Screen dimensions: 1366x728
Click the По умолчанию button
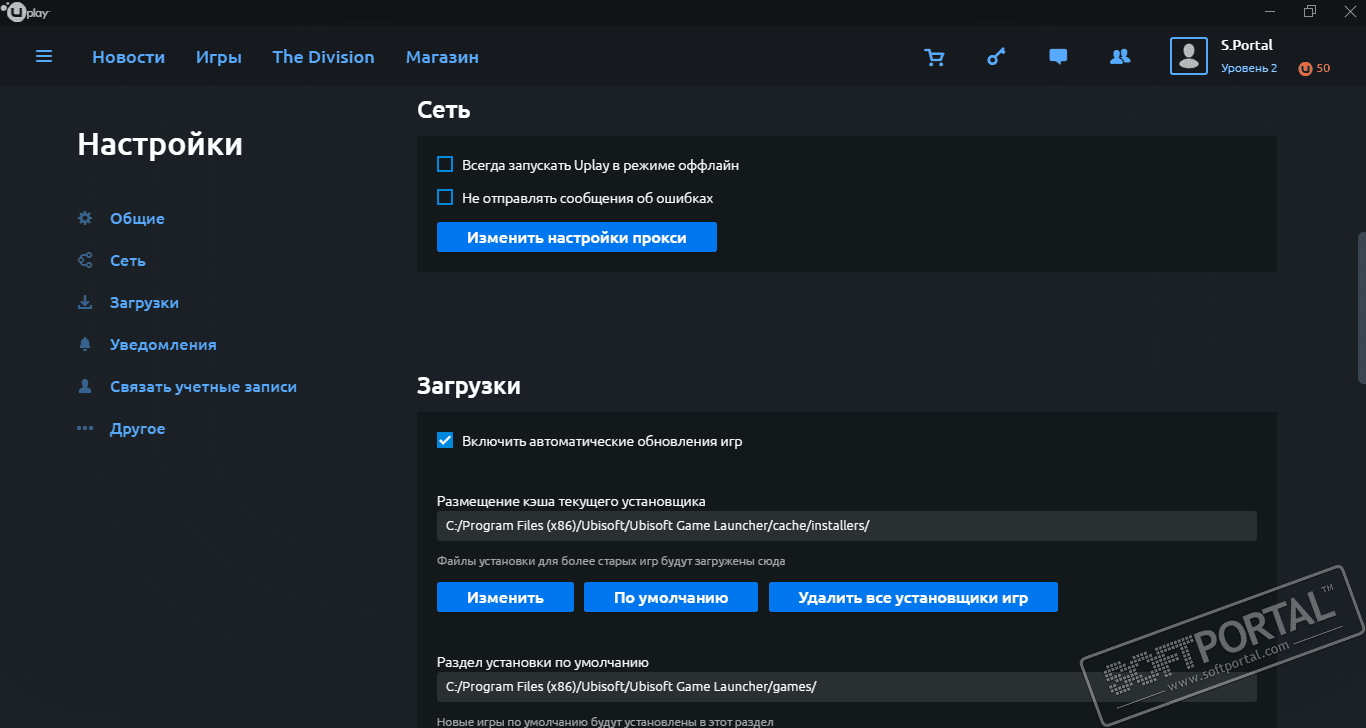(671, 598)
